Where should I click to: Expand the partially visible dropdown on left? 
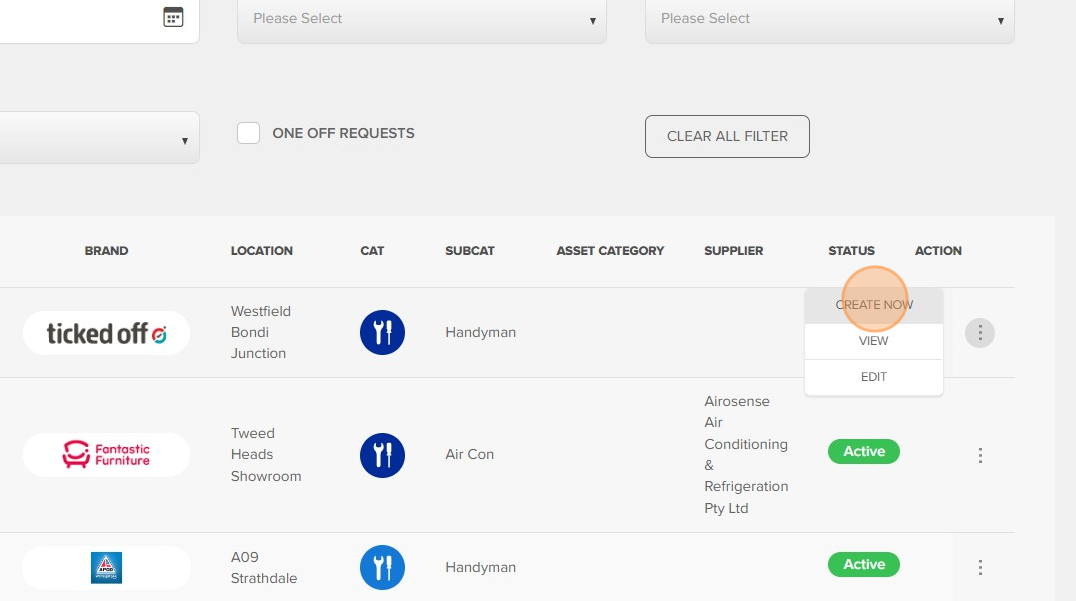pos(100,138)
